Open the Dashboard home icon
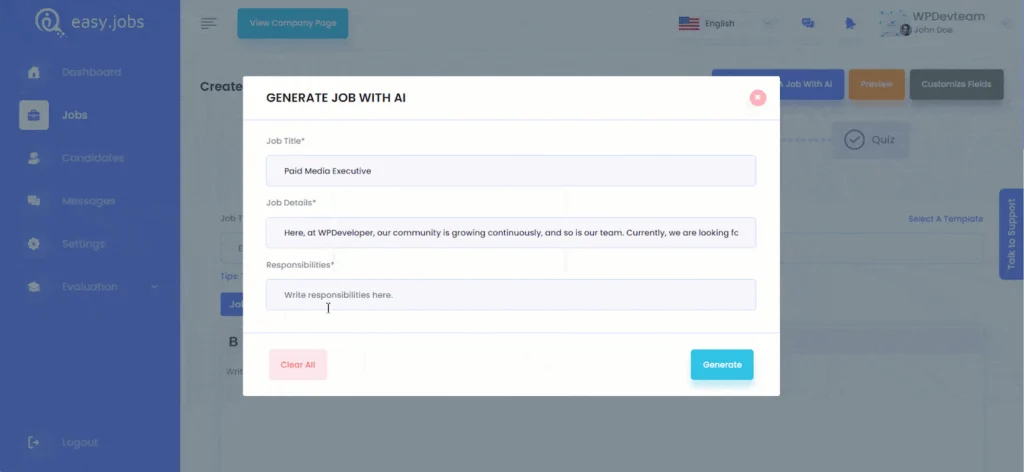Viewport: 1024px width, 472px height. tap(34, 72)
